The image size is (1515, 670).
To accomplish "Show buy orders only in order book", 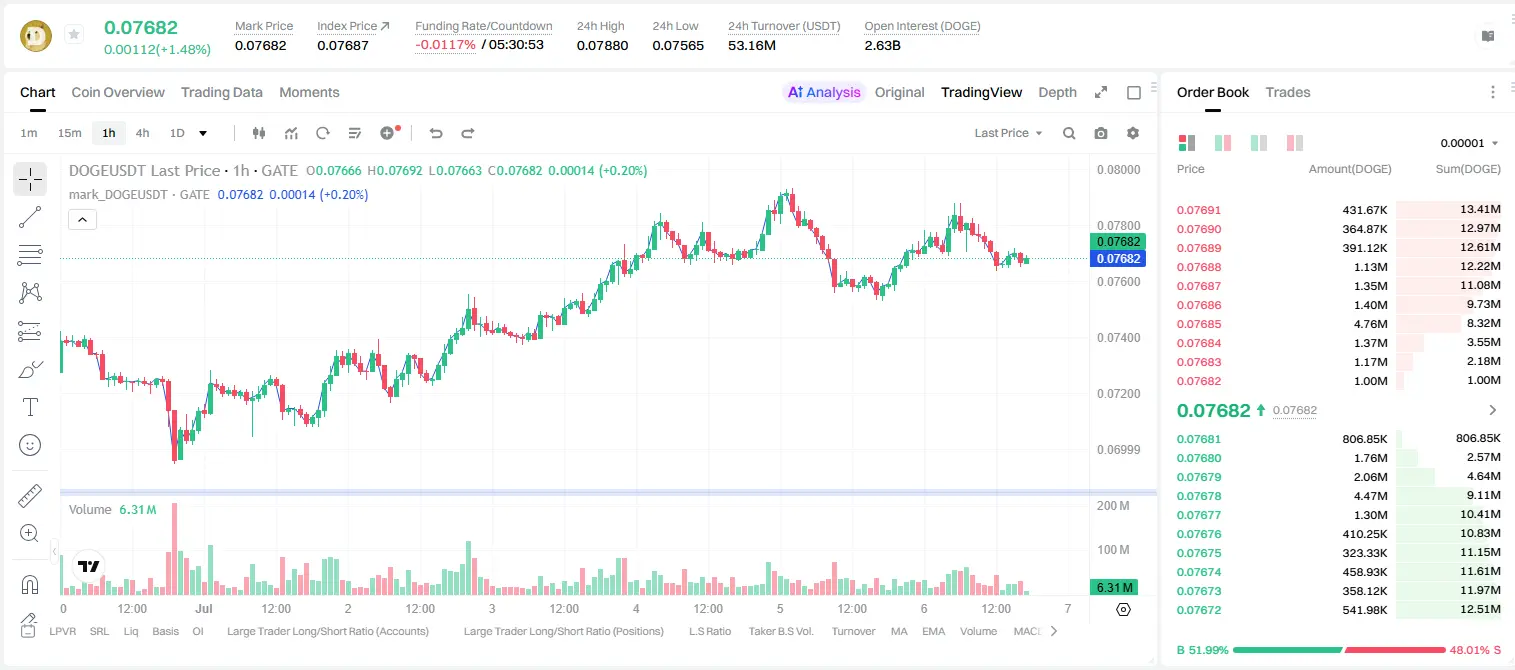I will tap(1259, 143).
